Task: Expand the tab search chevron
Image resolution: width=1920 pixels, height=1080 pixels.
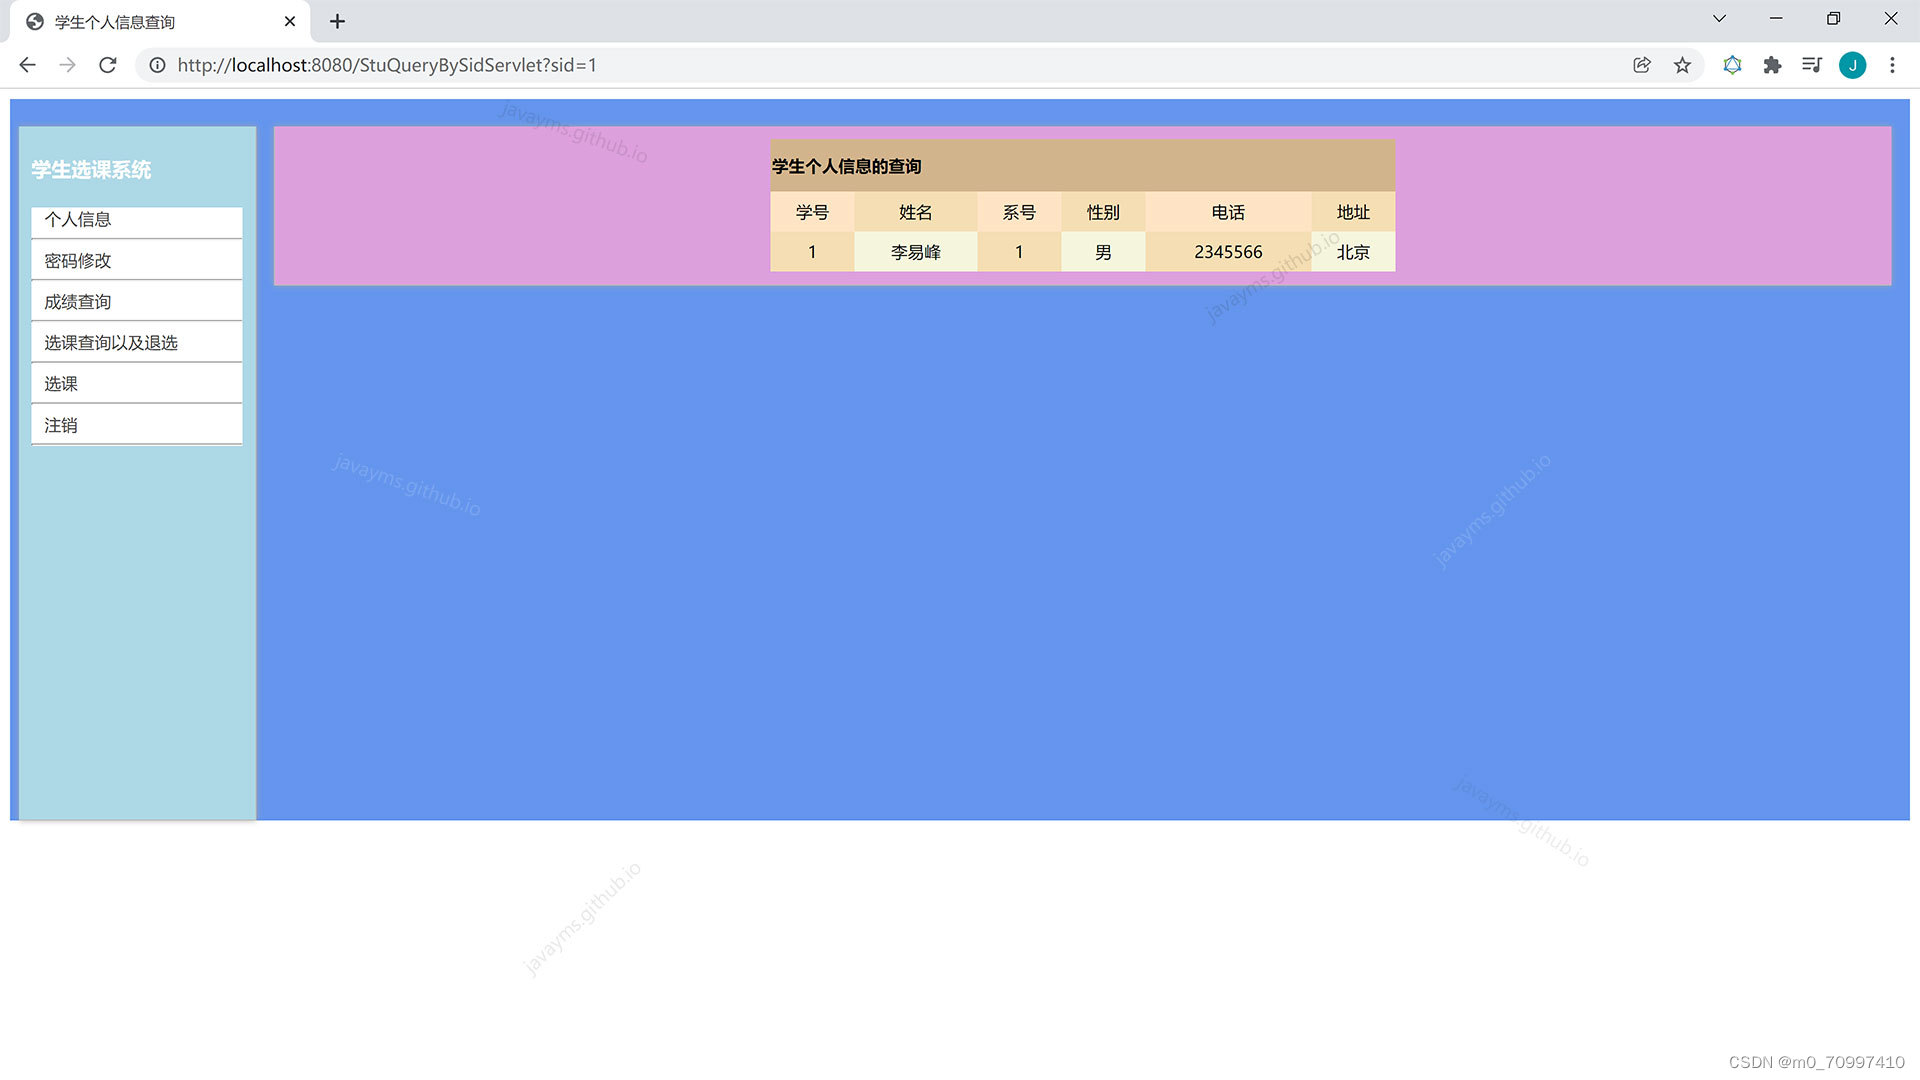Action: pyautogui.click(x=1719, y=19)
